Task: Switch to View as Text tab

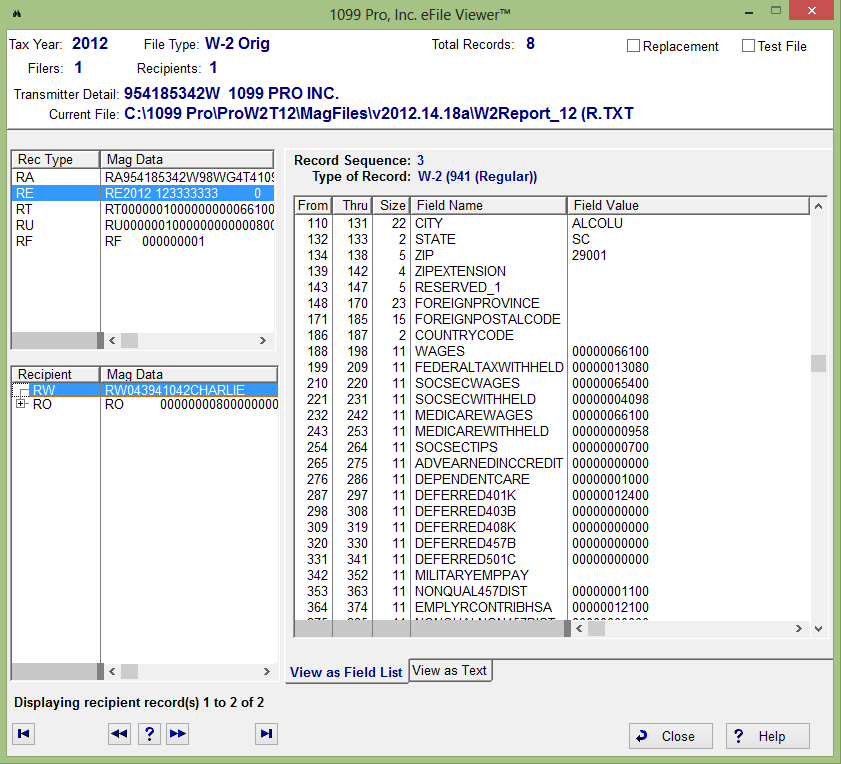Action: coord(449,671)
